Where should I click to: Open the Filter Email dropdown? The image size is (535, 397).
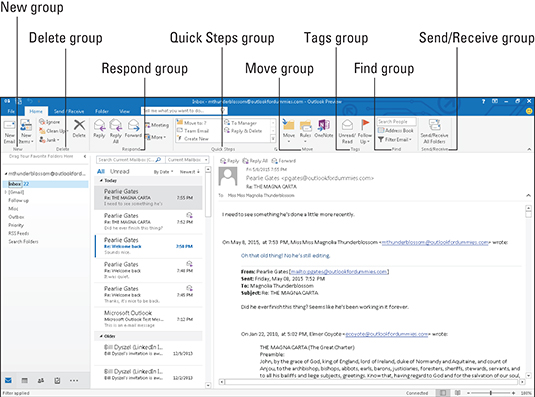395,139
